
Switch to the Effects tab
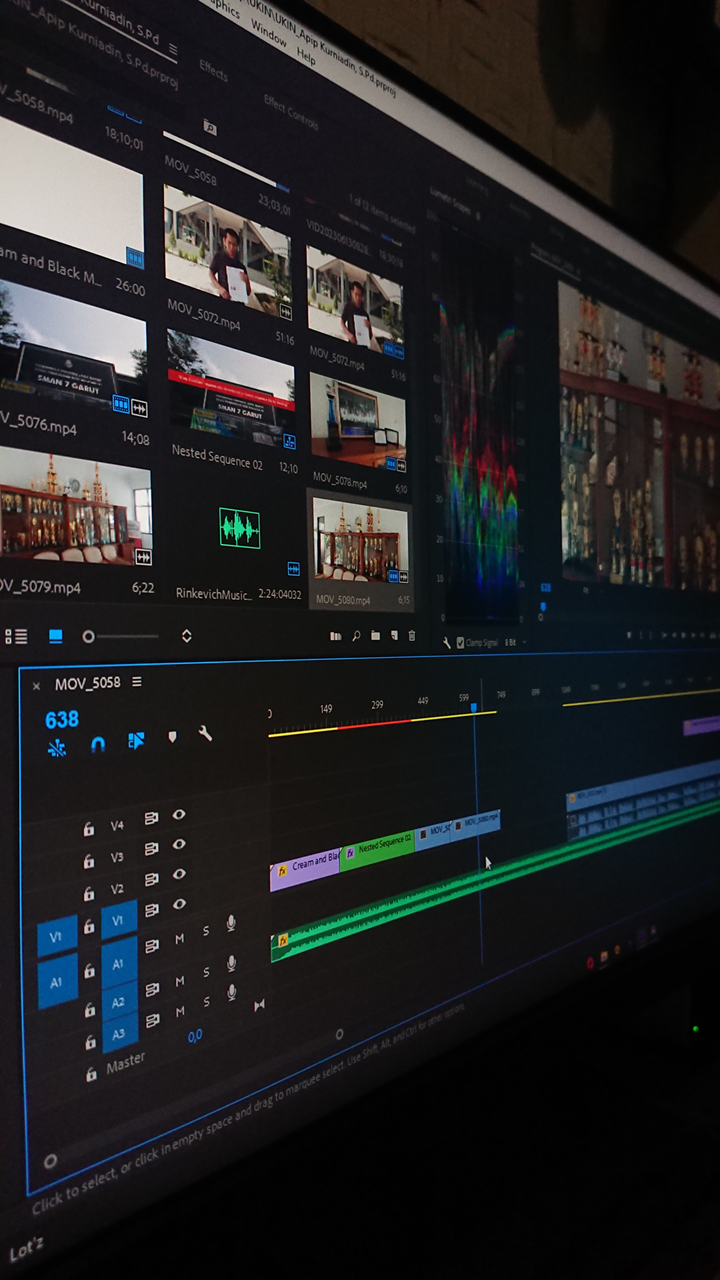click(213, 70)
